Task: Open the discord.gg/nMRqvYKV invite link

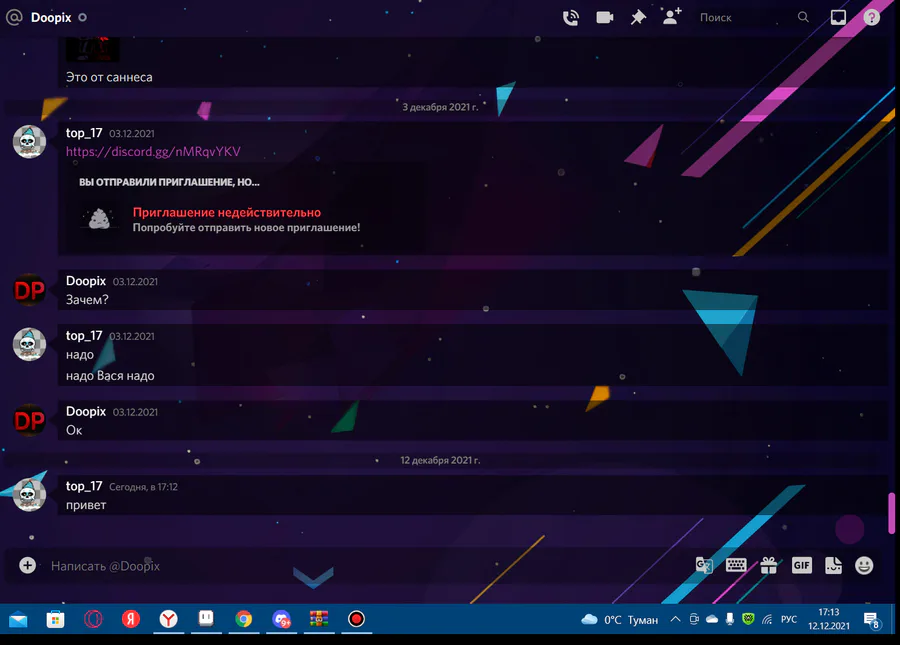Action: 153,151
